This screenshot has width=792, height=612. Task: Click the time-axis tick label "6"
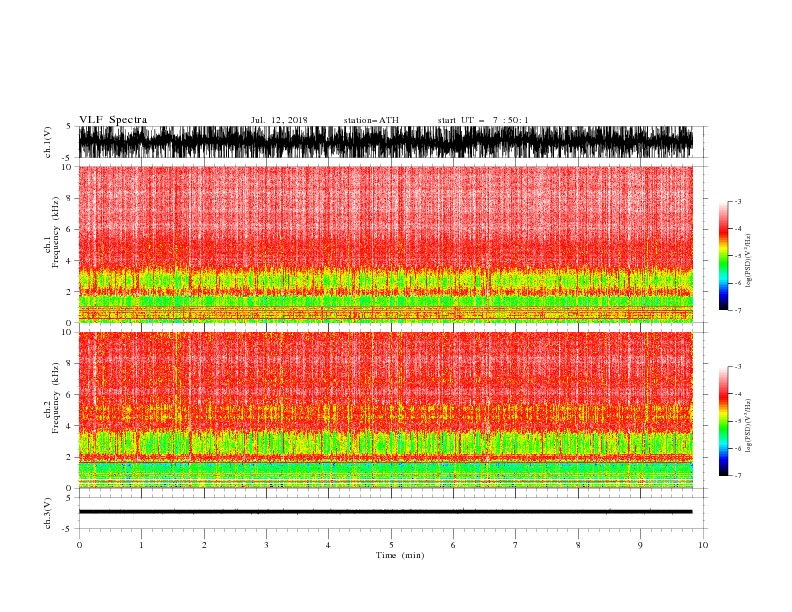453,545
